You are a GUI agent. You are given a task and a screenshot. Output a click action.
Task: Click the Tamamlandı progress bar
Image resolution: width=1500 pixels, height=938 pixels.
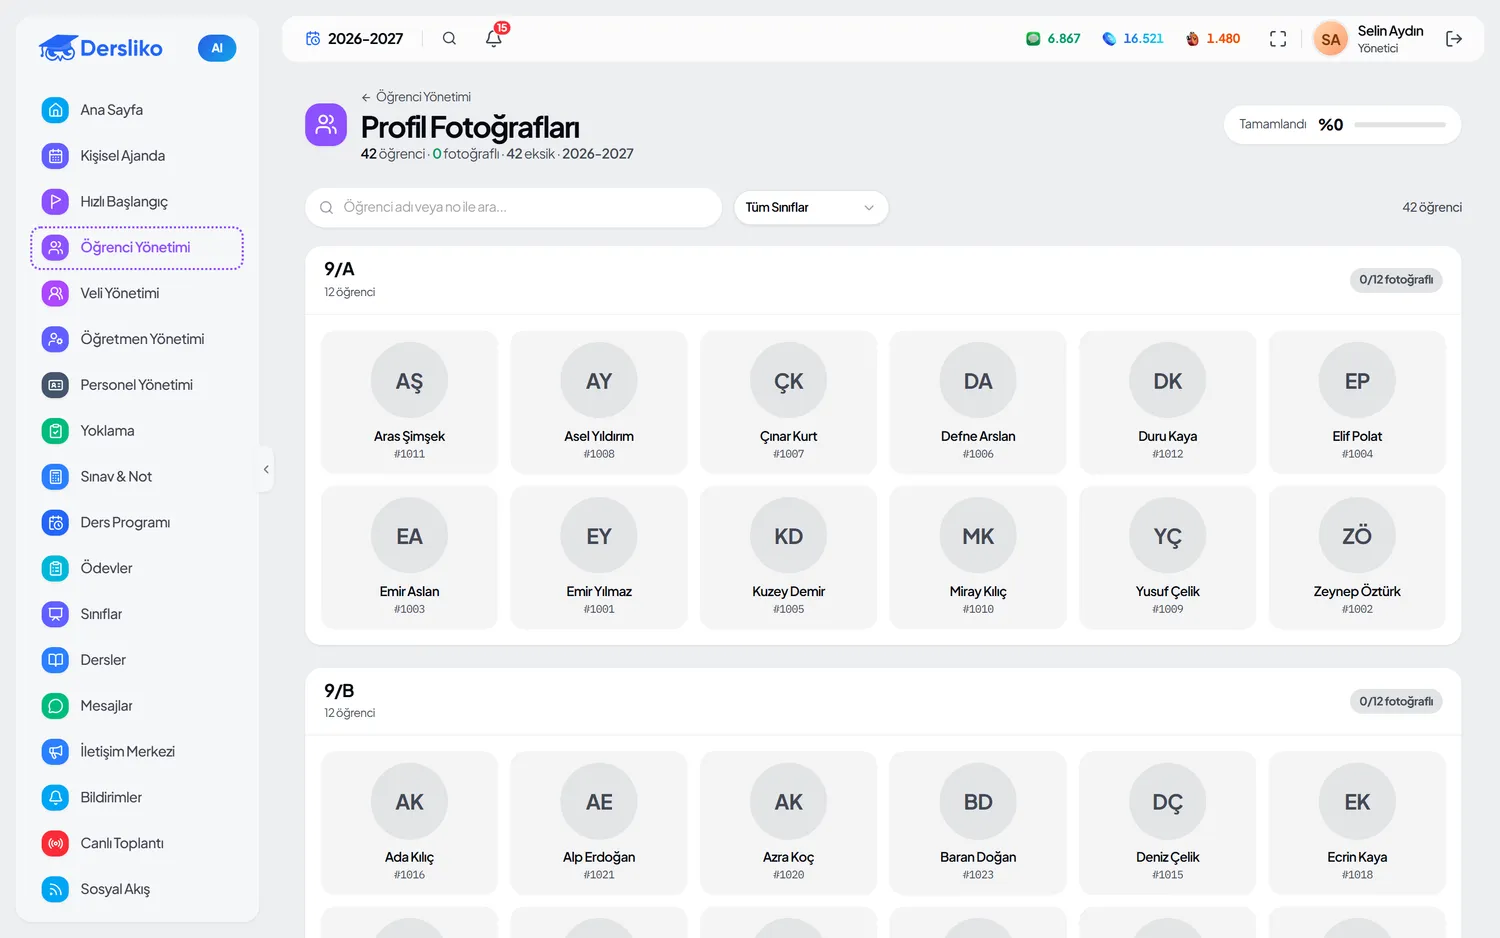click(x=1400, y=125)
